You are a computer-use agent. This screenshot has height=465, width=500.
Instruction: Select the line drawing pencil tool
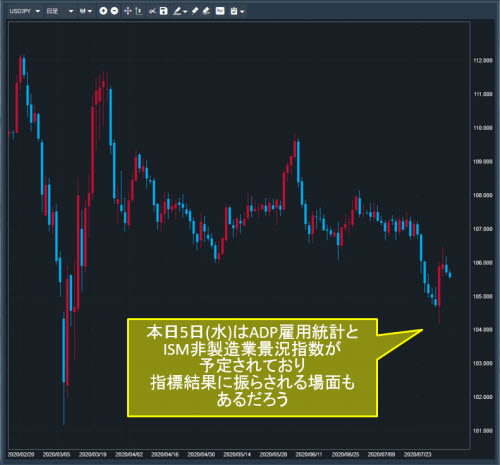[x=177, y=11]
